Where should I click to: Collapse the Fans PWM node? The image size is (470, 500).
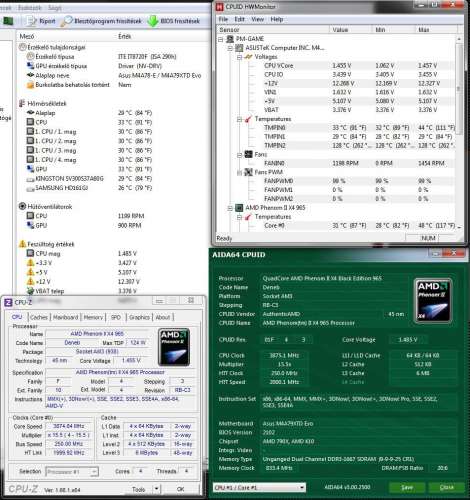(x=239, y=172)
